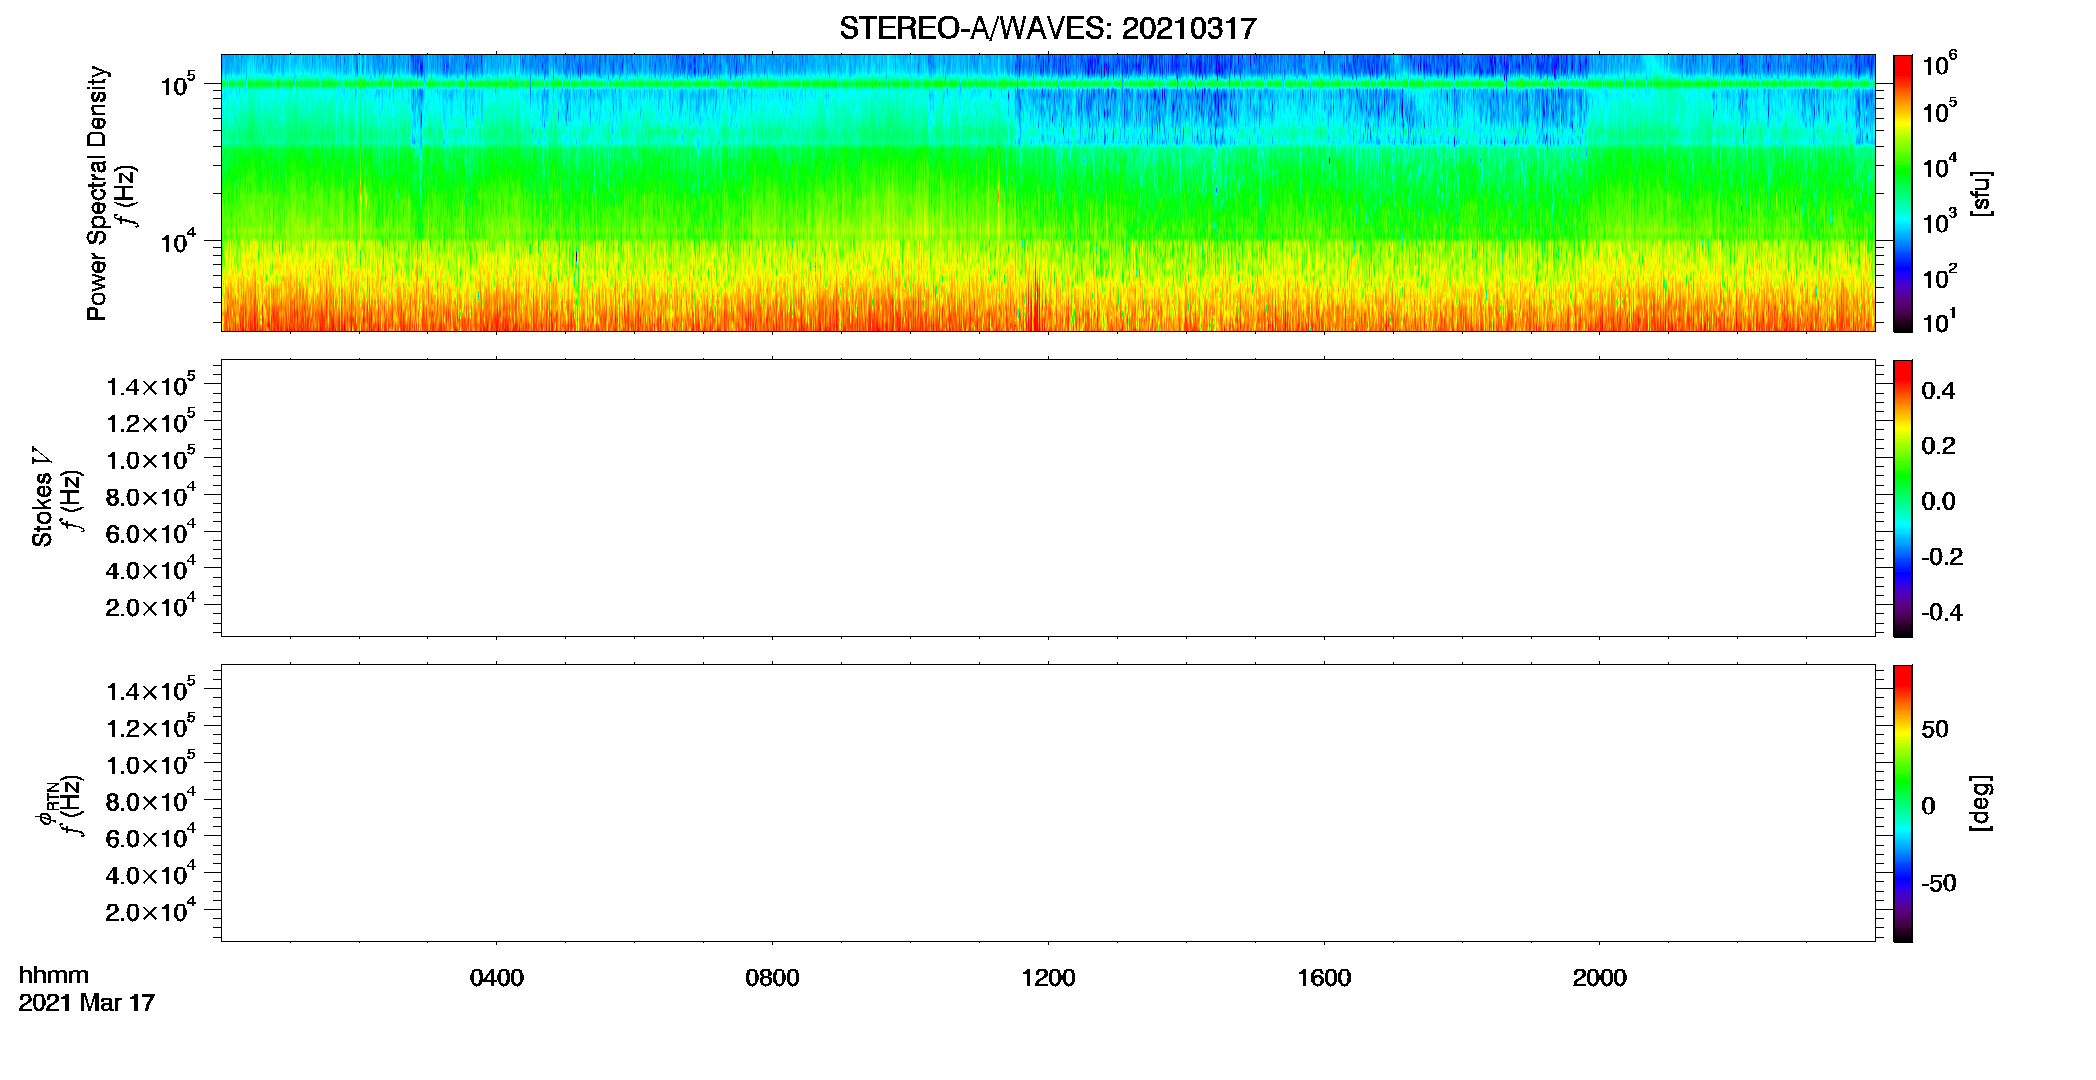The image size is (2096, 1080).
Task: Click the 2021 Mar 17 date label
Action: [87, 1003]
